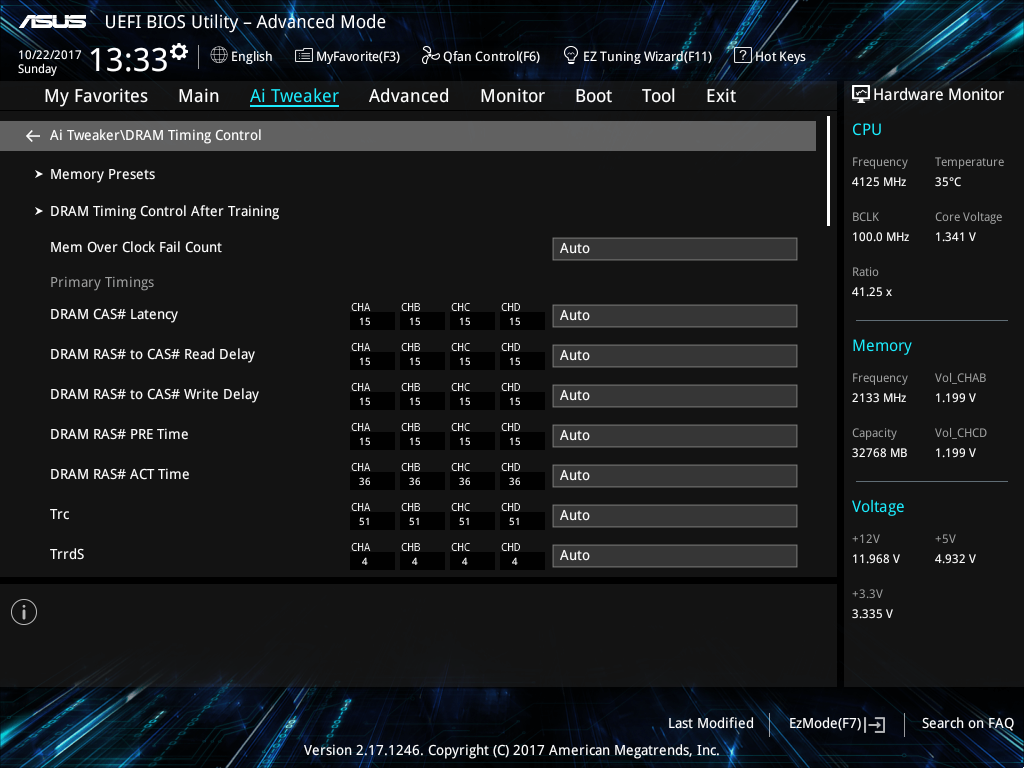Change language via English label

[251, 56]
